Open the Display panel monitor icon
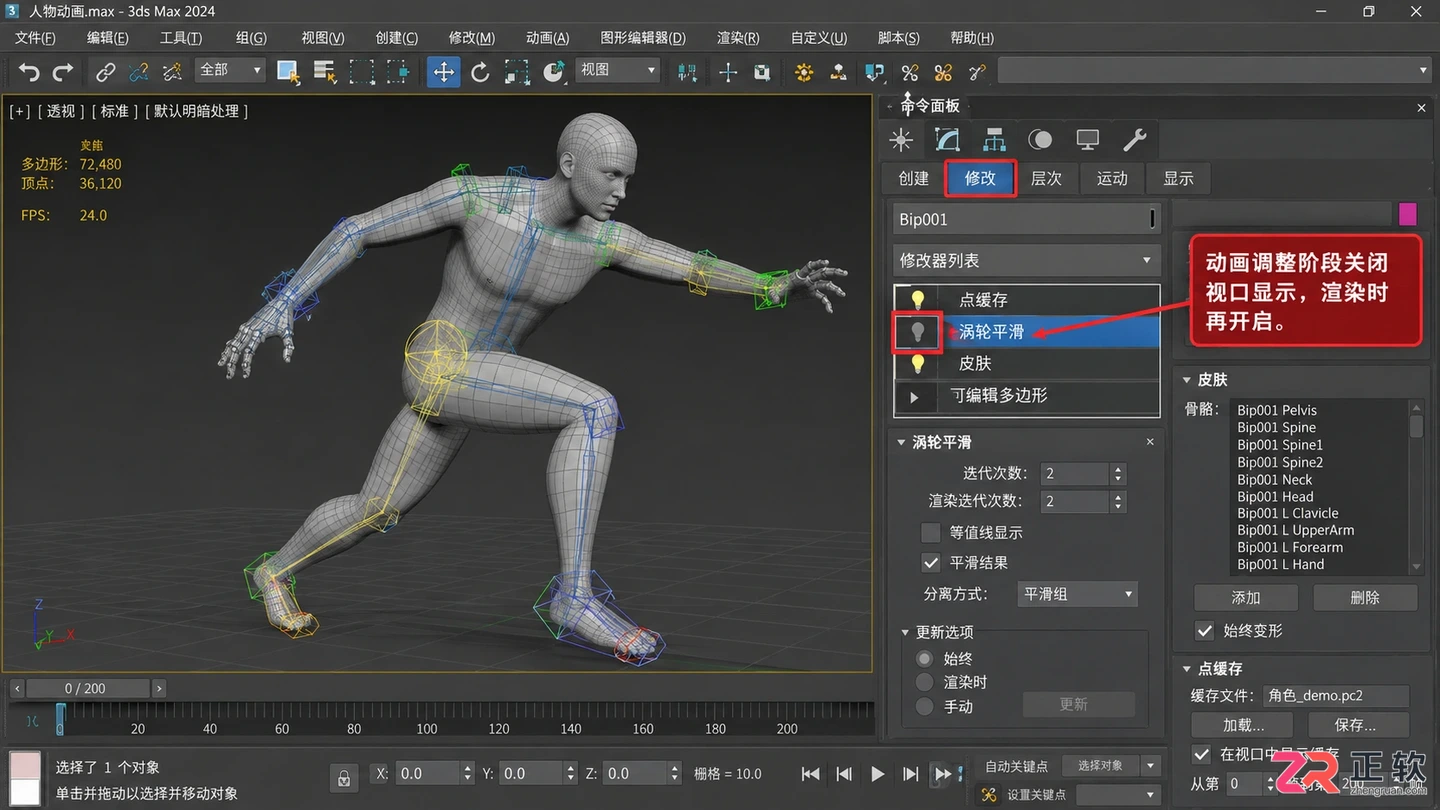This screenshot has width=1440, height=810. pos(1087,140)
